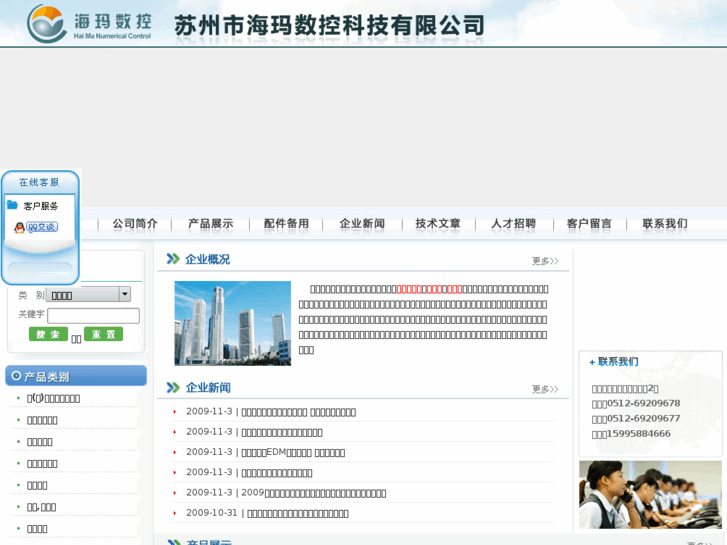Screen dimensions: 727x545
Task: Click 更多>> beside 企业概况
Action: [545, 261]
